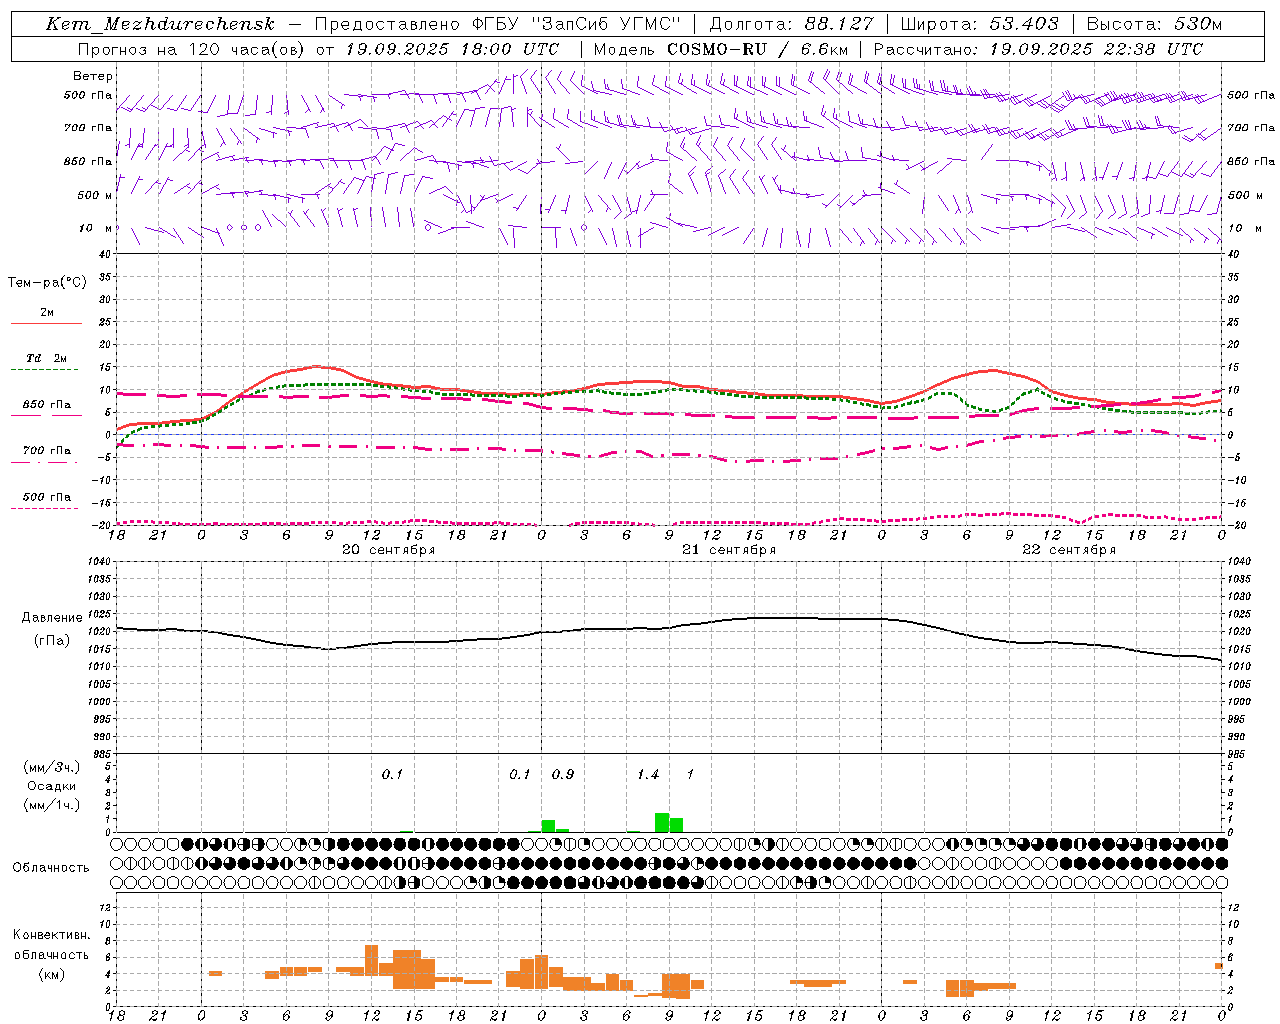Viewport: 1280px width, 1024px height.
Task: Click the 21 сентября date label
Action: [x=729, y=550]
